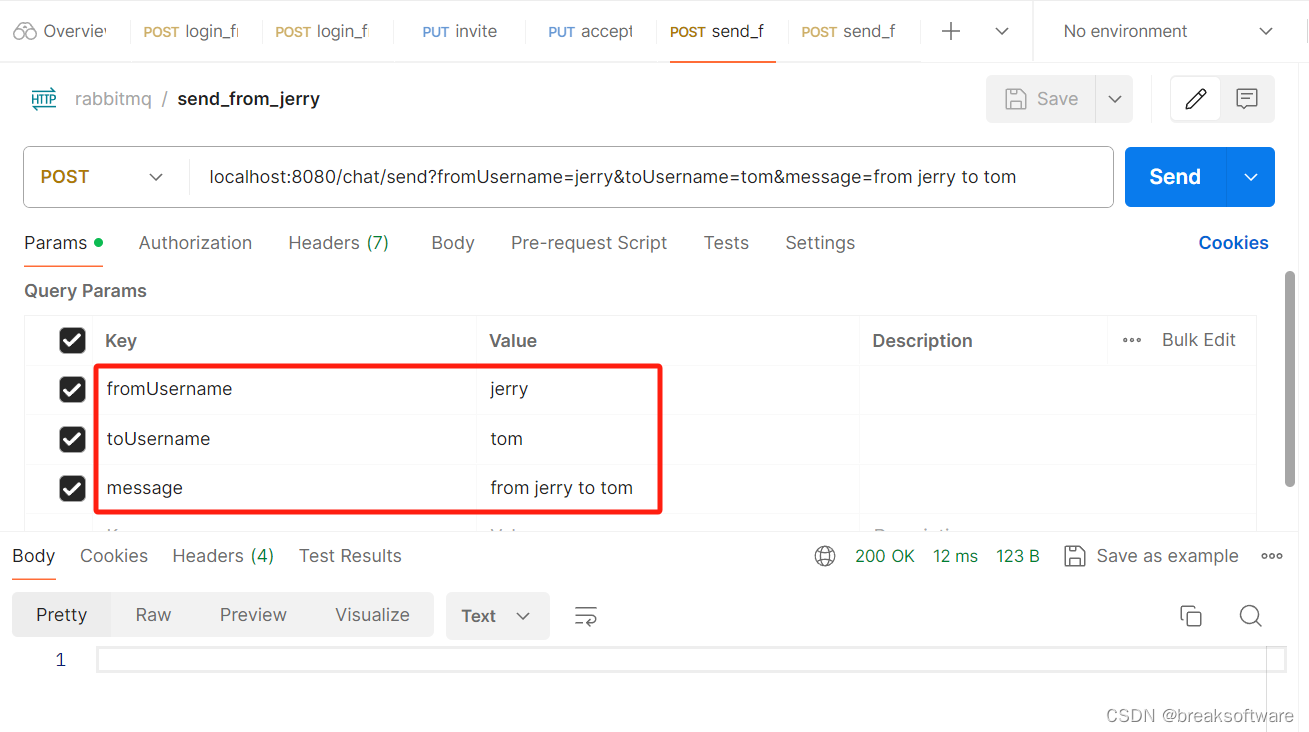Open the params table column options ellipsis
The height and width of the screenshot is (732, 1309).
(1132, 340)
